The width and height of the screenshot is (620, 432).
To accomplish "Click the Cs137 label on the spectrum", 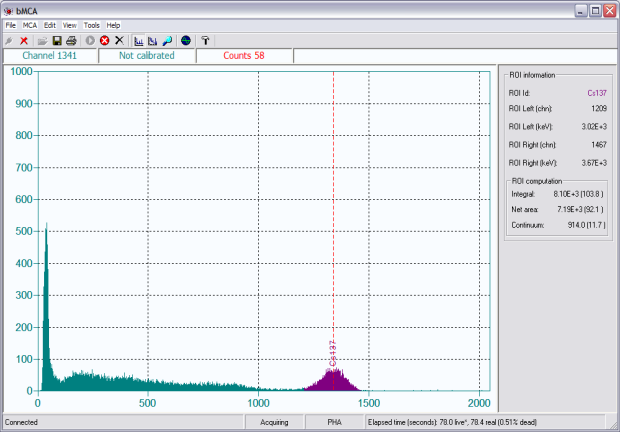I will pyautogui.click(x=333, y=354).
